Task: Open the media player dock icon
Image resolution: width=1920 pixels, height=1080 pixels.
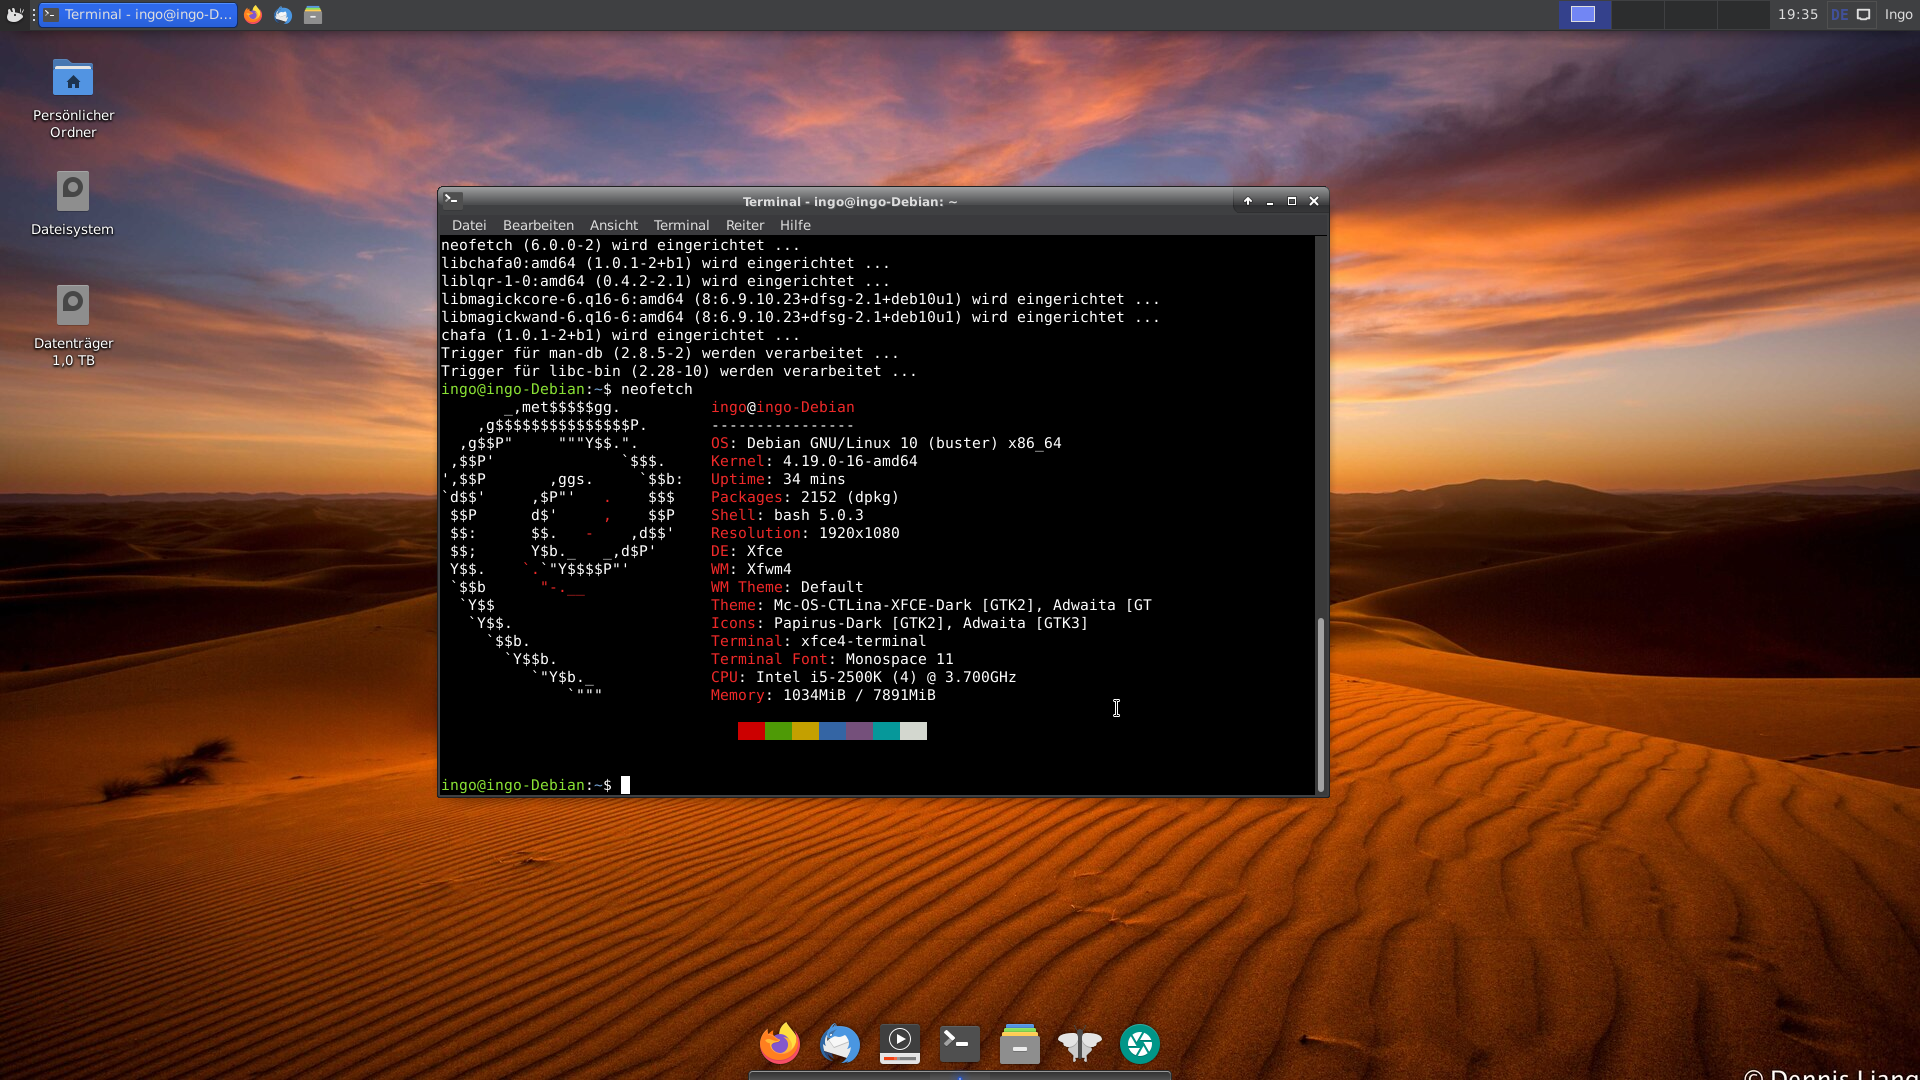Action: [x=899, y=1044]
